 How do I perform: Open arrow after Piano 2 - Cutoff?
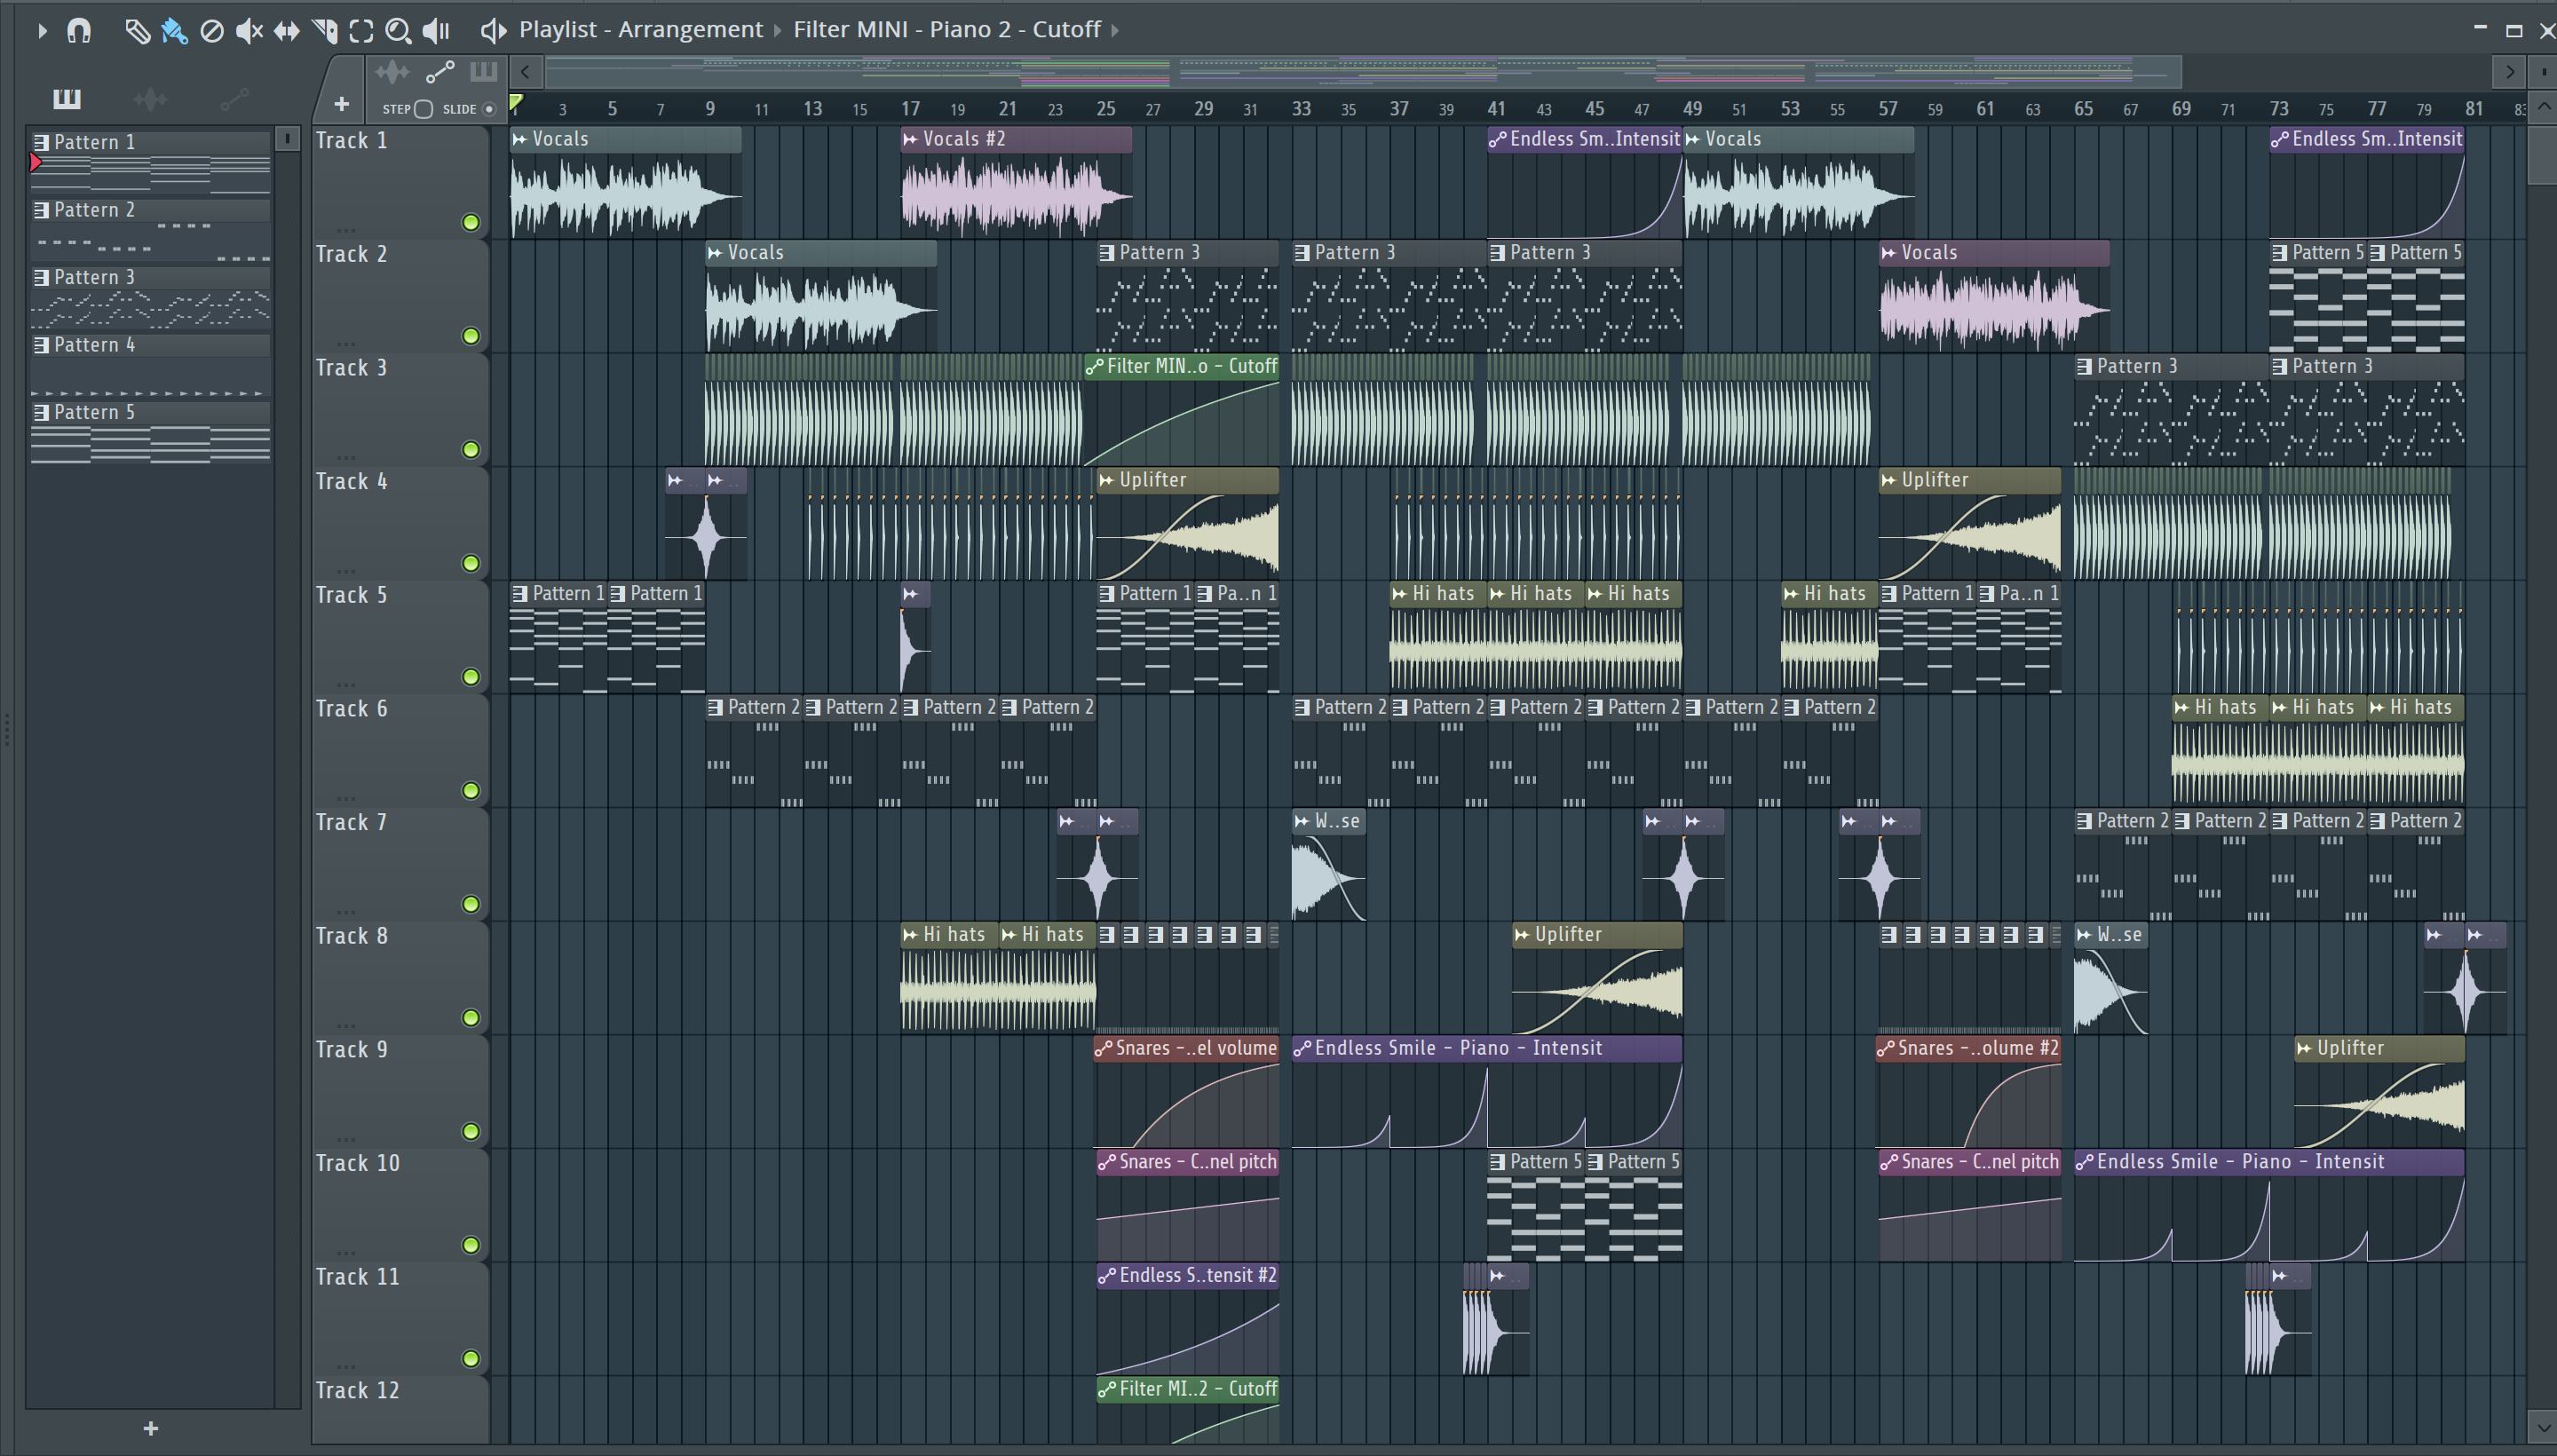[1114, 31]
